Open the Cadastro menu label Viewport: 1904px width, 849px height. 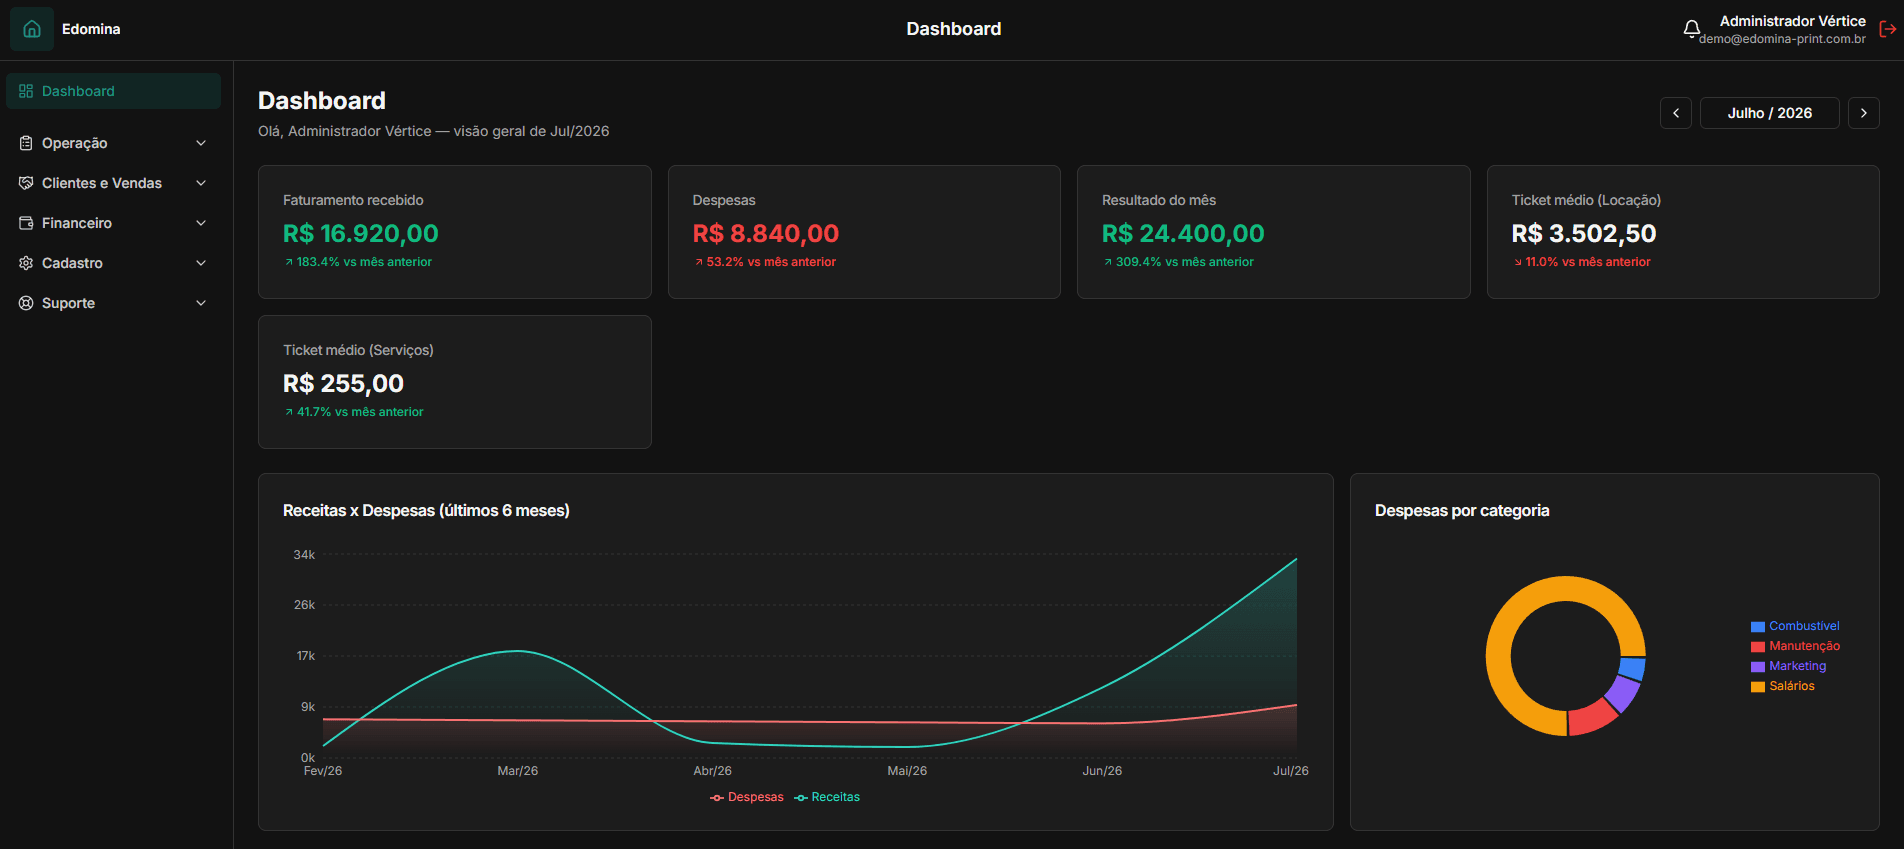(72, 263)
